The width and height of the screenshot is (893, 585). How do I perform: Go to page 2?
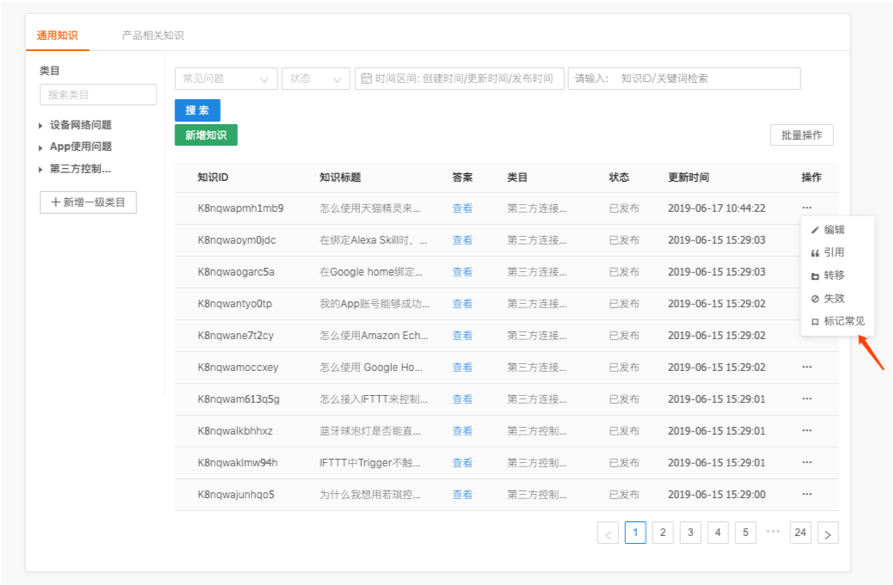[x=663, y=533]
